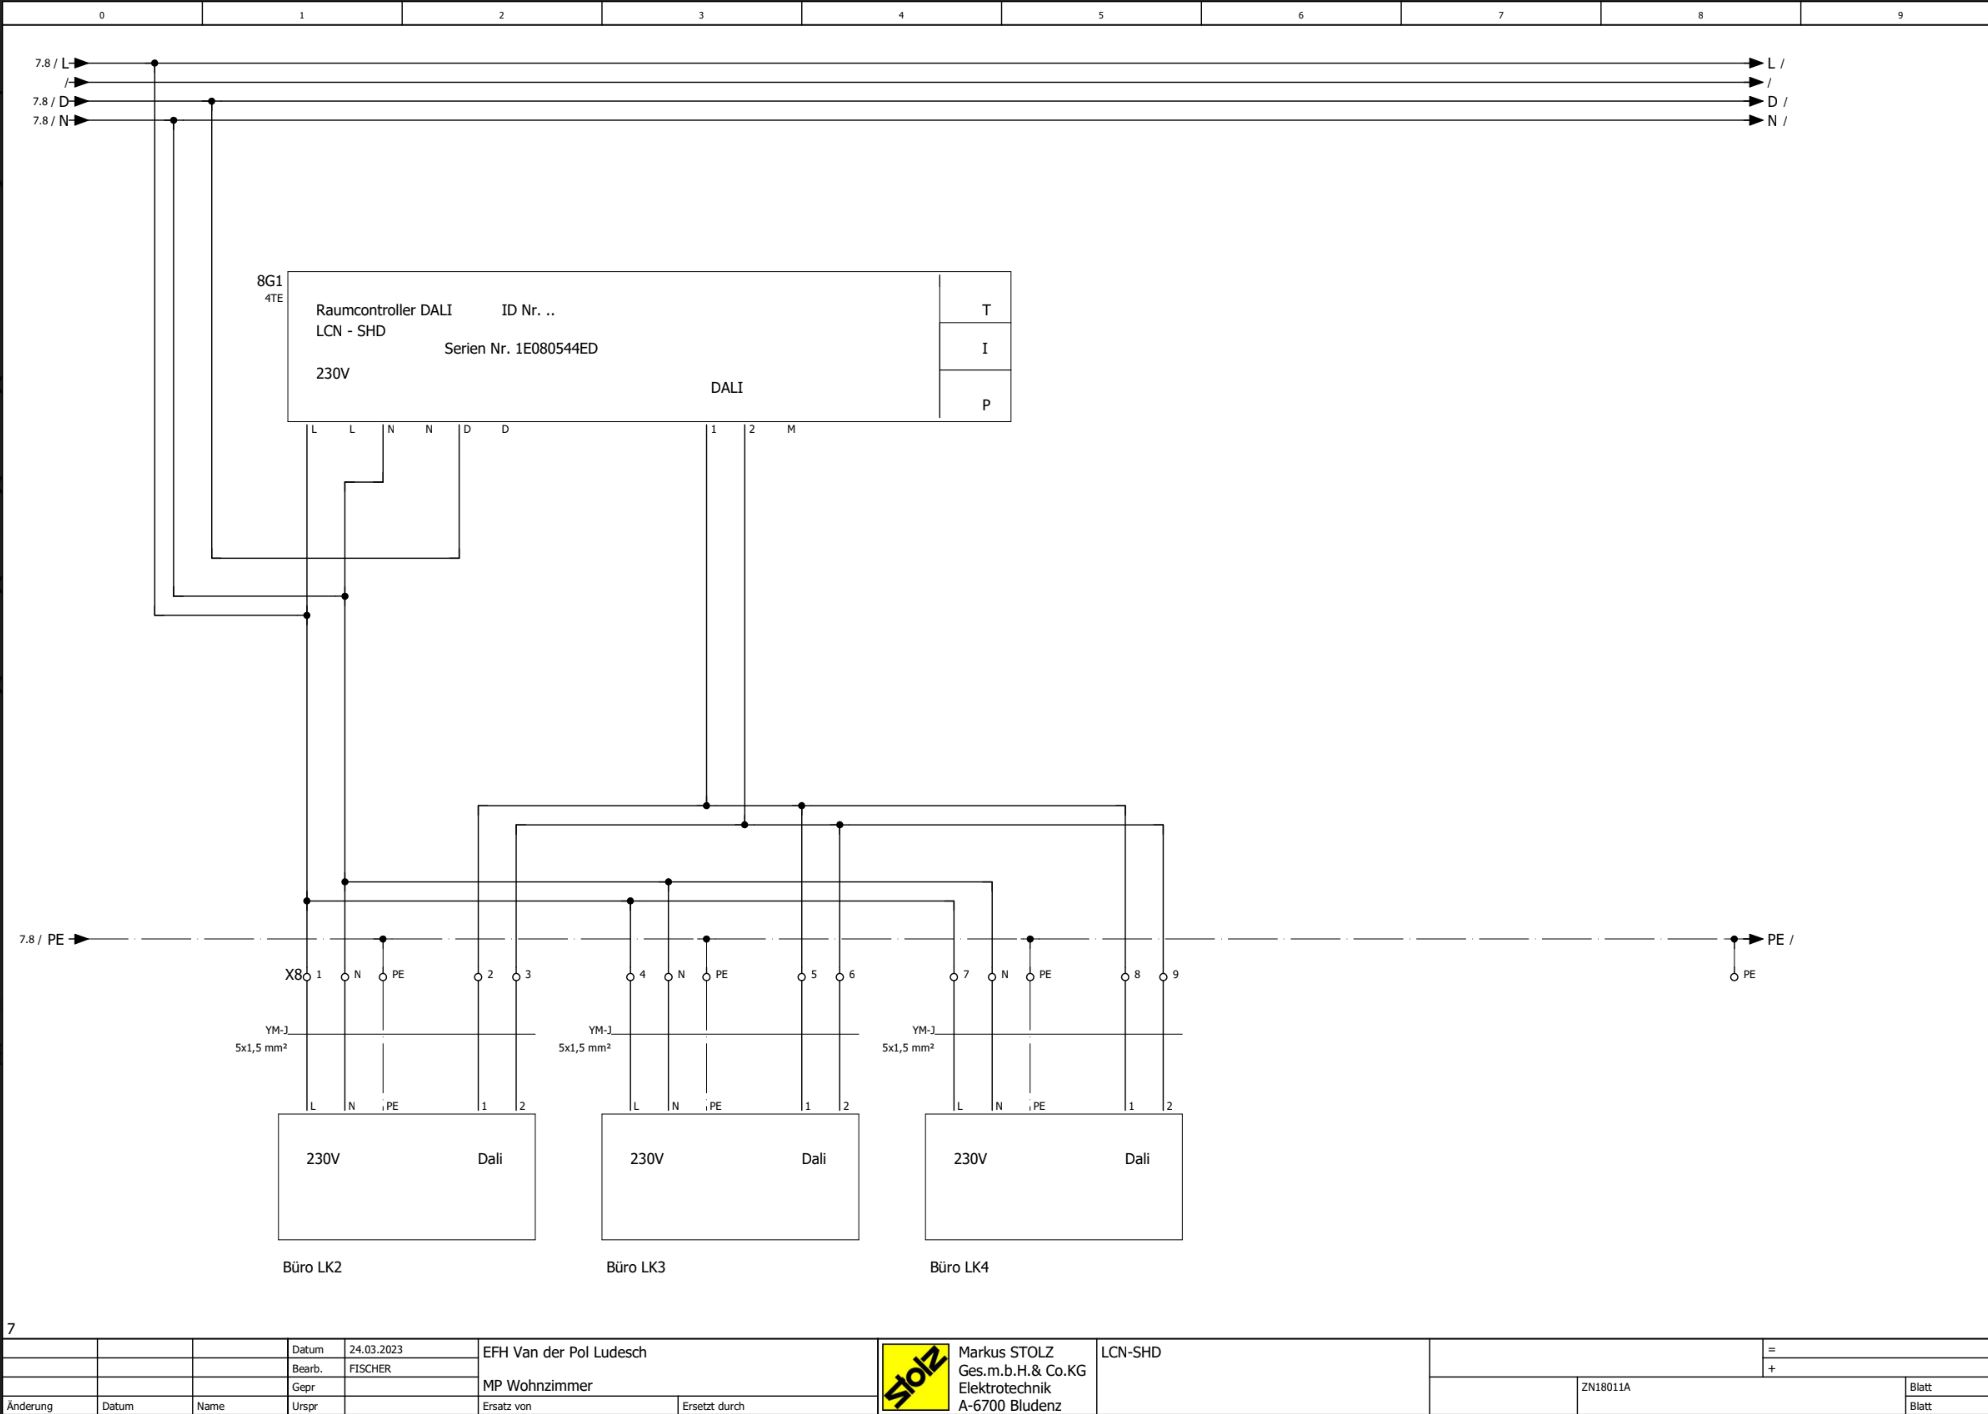
Task: Click the X8 terminal 1 circle
Action: click(x=307, y=977)
